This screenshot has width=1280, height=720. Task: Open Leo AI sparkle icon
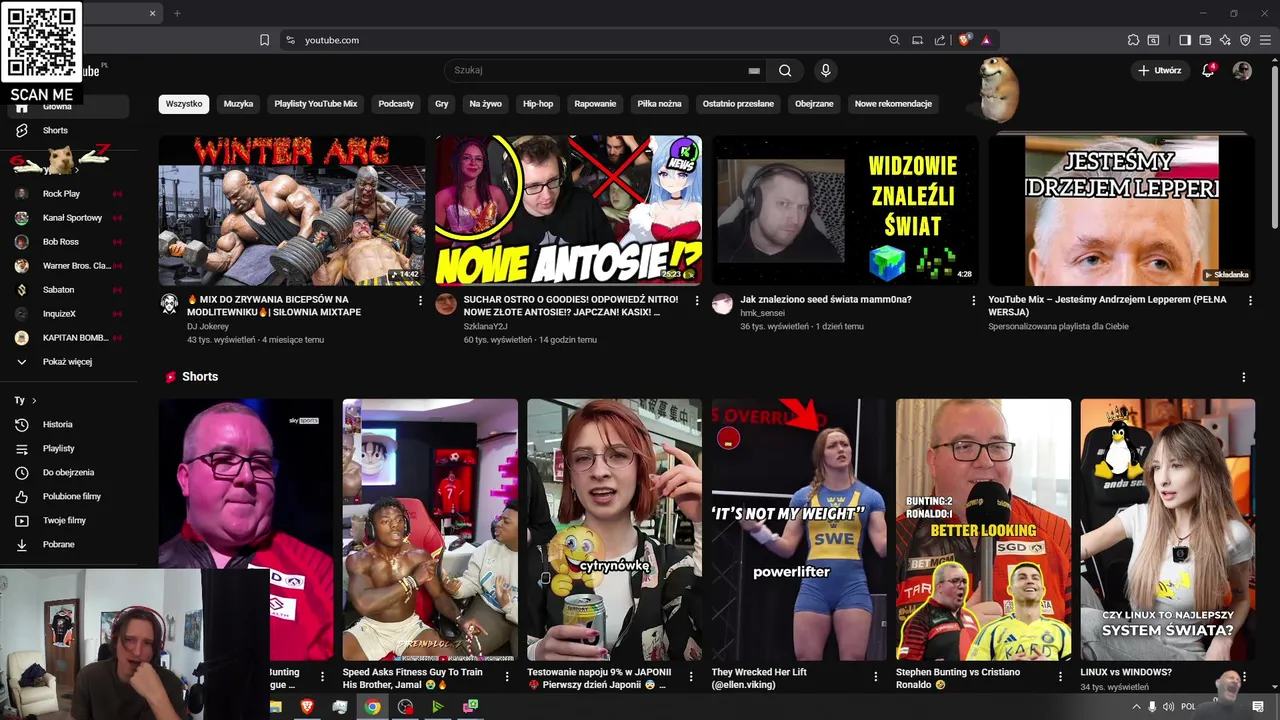tap(1225, 40)
